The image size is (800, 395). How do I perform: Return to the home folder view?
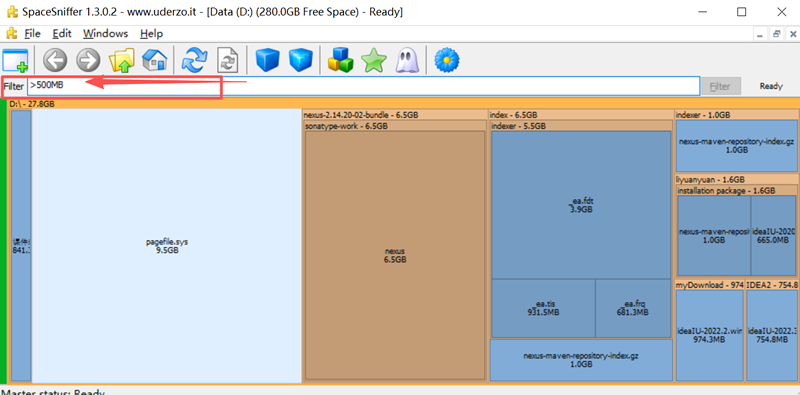coord(155,61)
